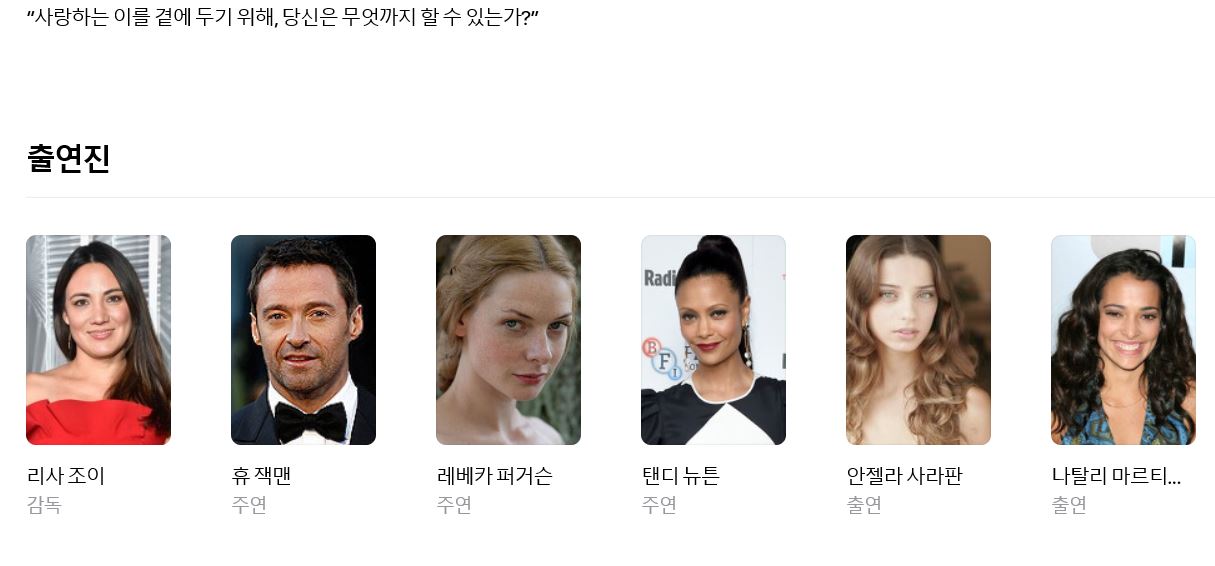This screenshot has height=566, width=1215.
Task: Open the photo above the 휴 잭맨 caption
Action: [x=303, y=340]
